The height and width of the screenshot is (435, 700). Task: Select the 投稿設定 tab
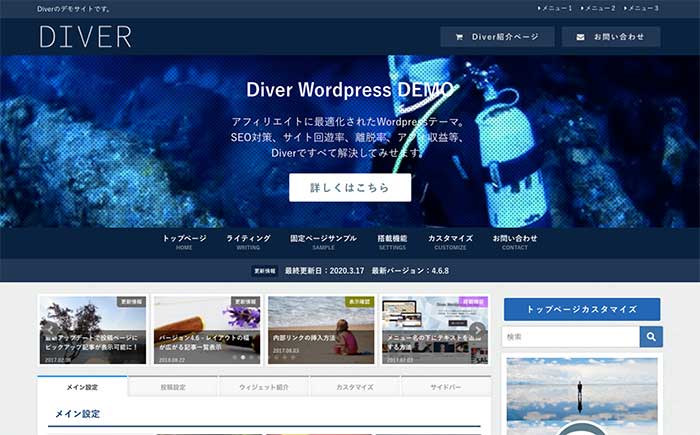173,387
